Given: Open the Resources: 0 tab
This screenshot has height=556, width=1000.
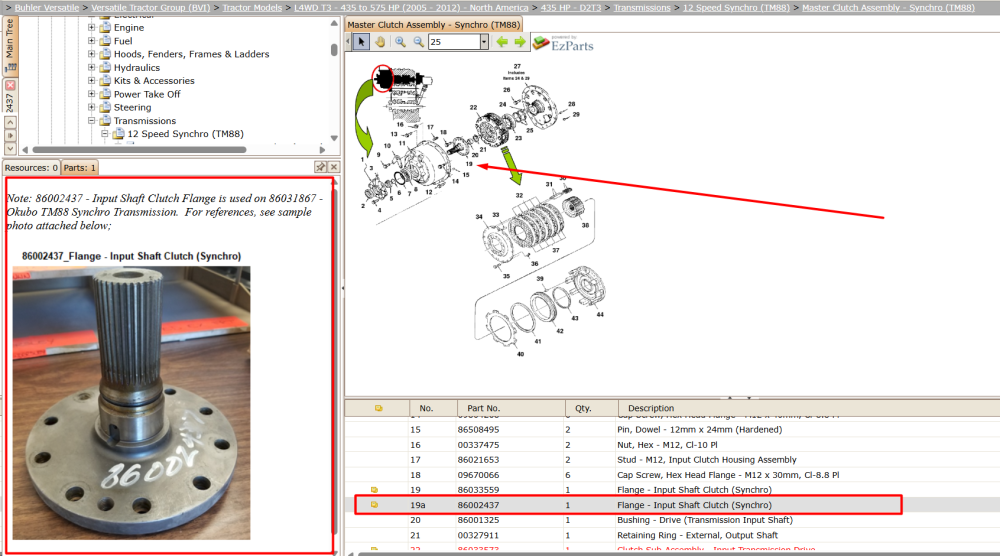Looking at the screenshot, I should click(31, 168).
